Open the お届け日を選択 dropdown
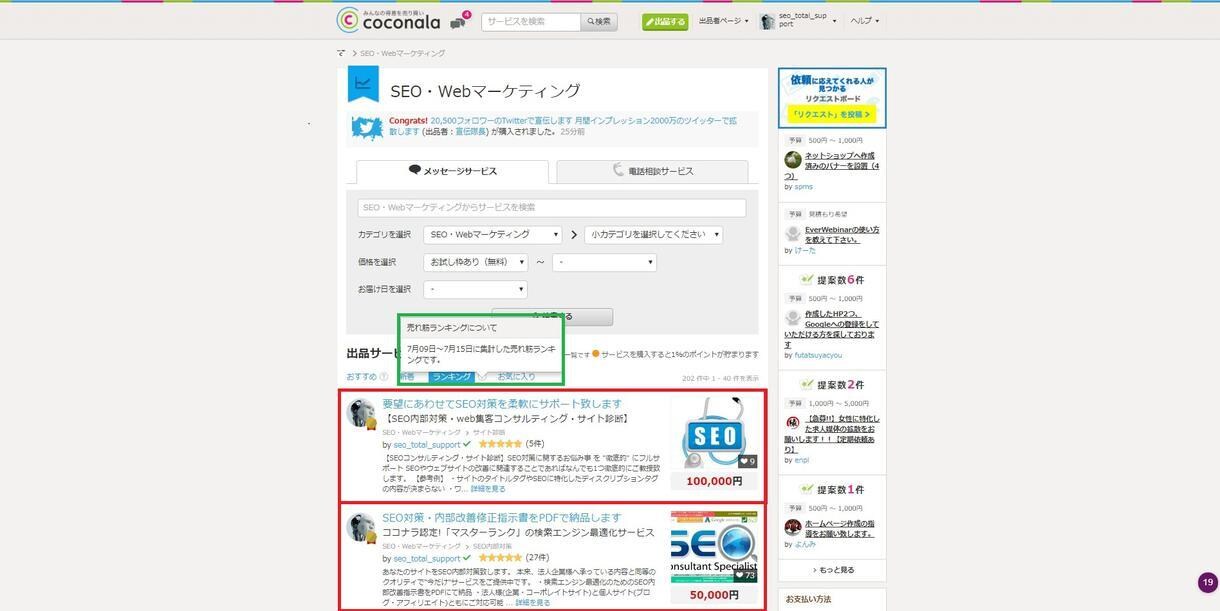Screen dimensions: 1220x611 (476, 289)
